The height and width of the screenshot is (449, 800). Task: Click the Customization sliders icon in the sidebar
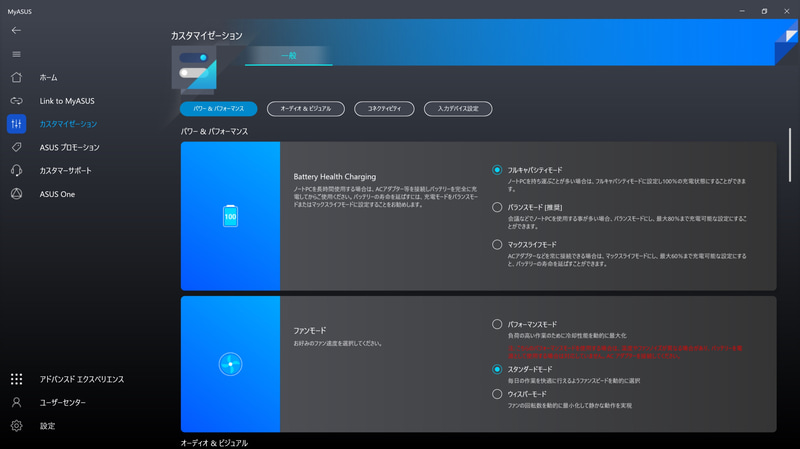pos(16,124)
